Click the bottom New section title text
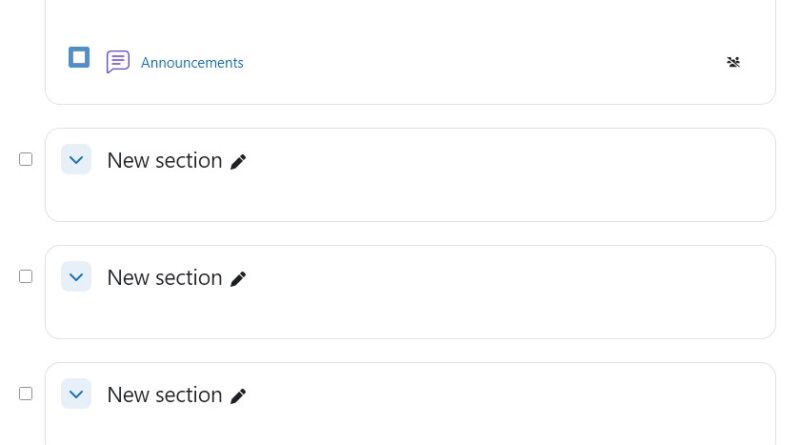Viewport: 800px width, 445px height. (x=164, y=395)
